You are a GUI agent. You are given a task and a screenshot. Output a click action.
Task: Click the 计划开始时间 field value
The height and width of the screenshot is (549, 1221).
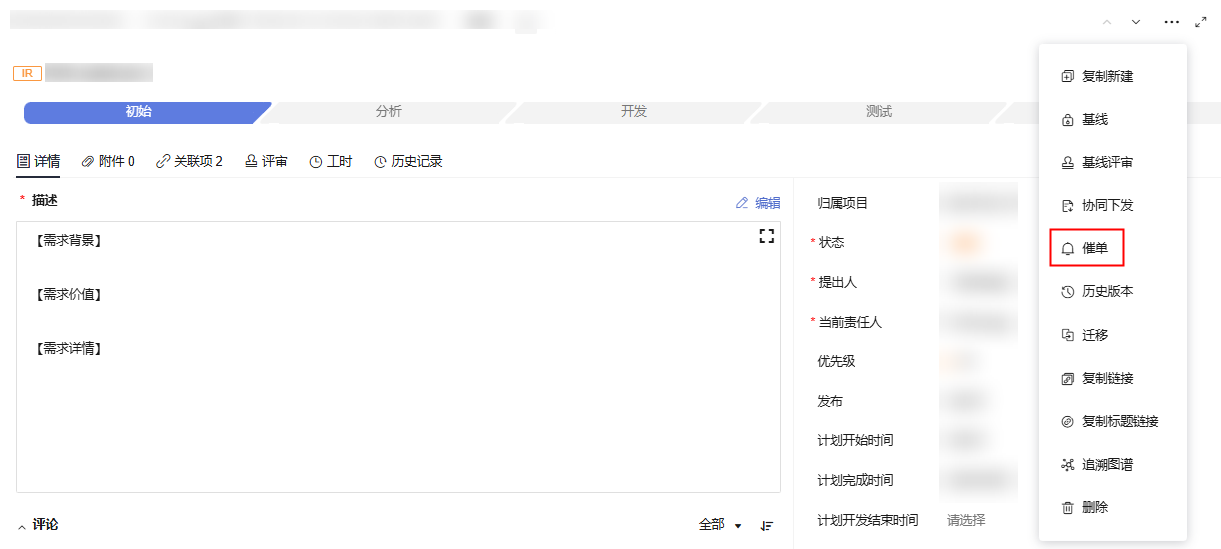966,441
